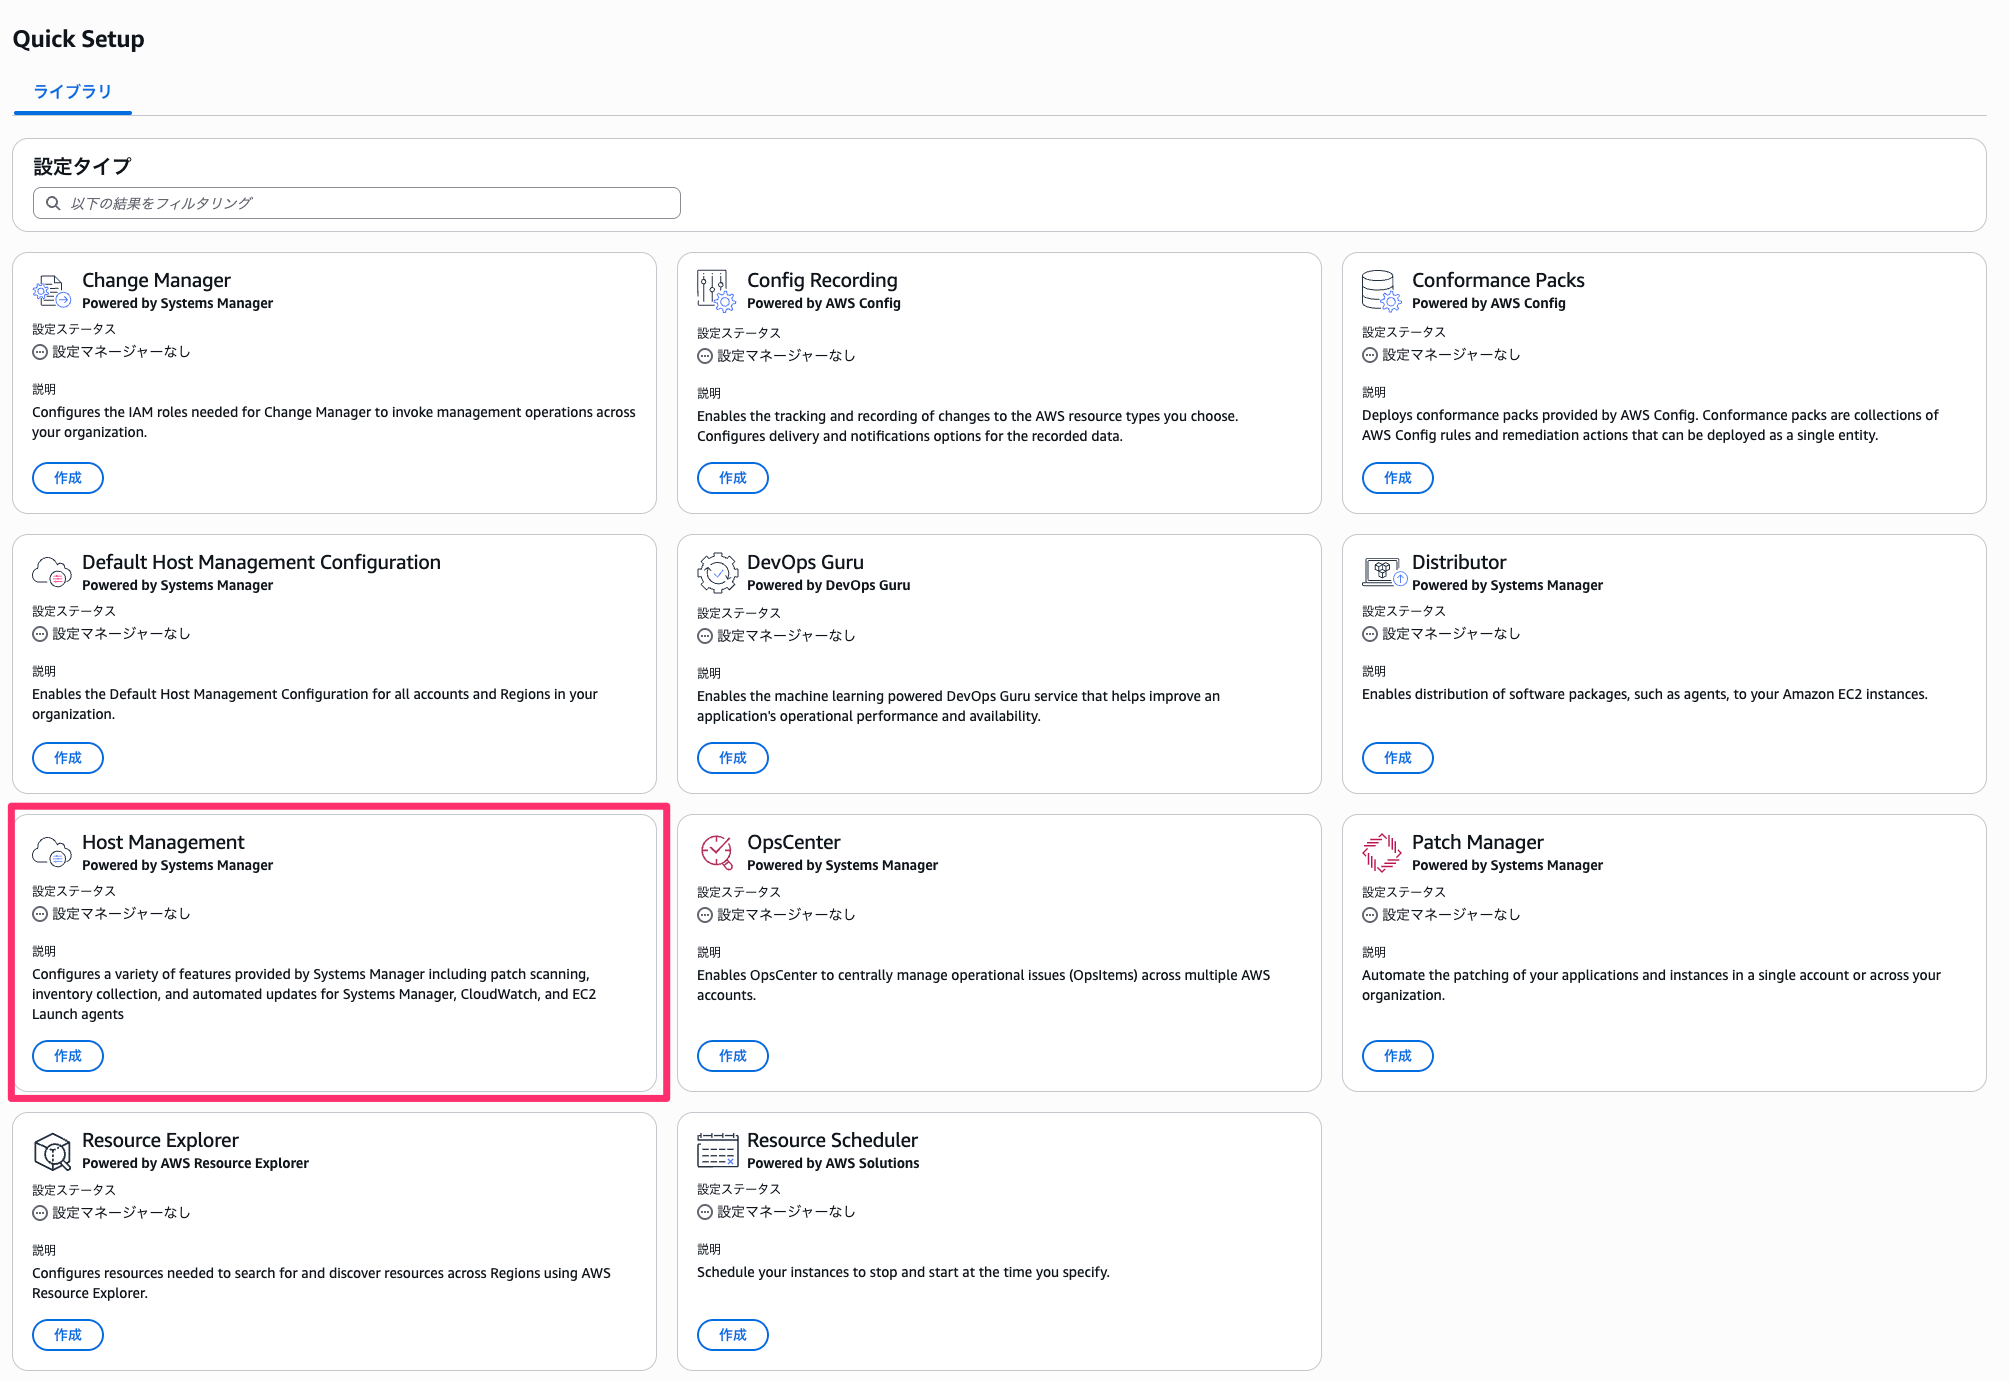
Task: Click Change Manager's status indicator icon
Action: (40, 352)
